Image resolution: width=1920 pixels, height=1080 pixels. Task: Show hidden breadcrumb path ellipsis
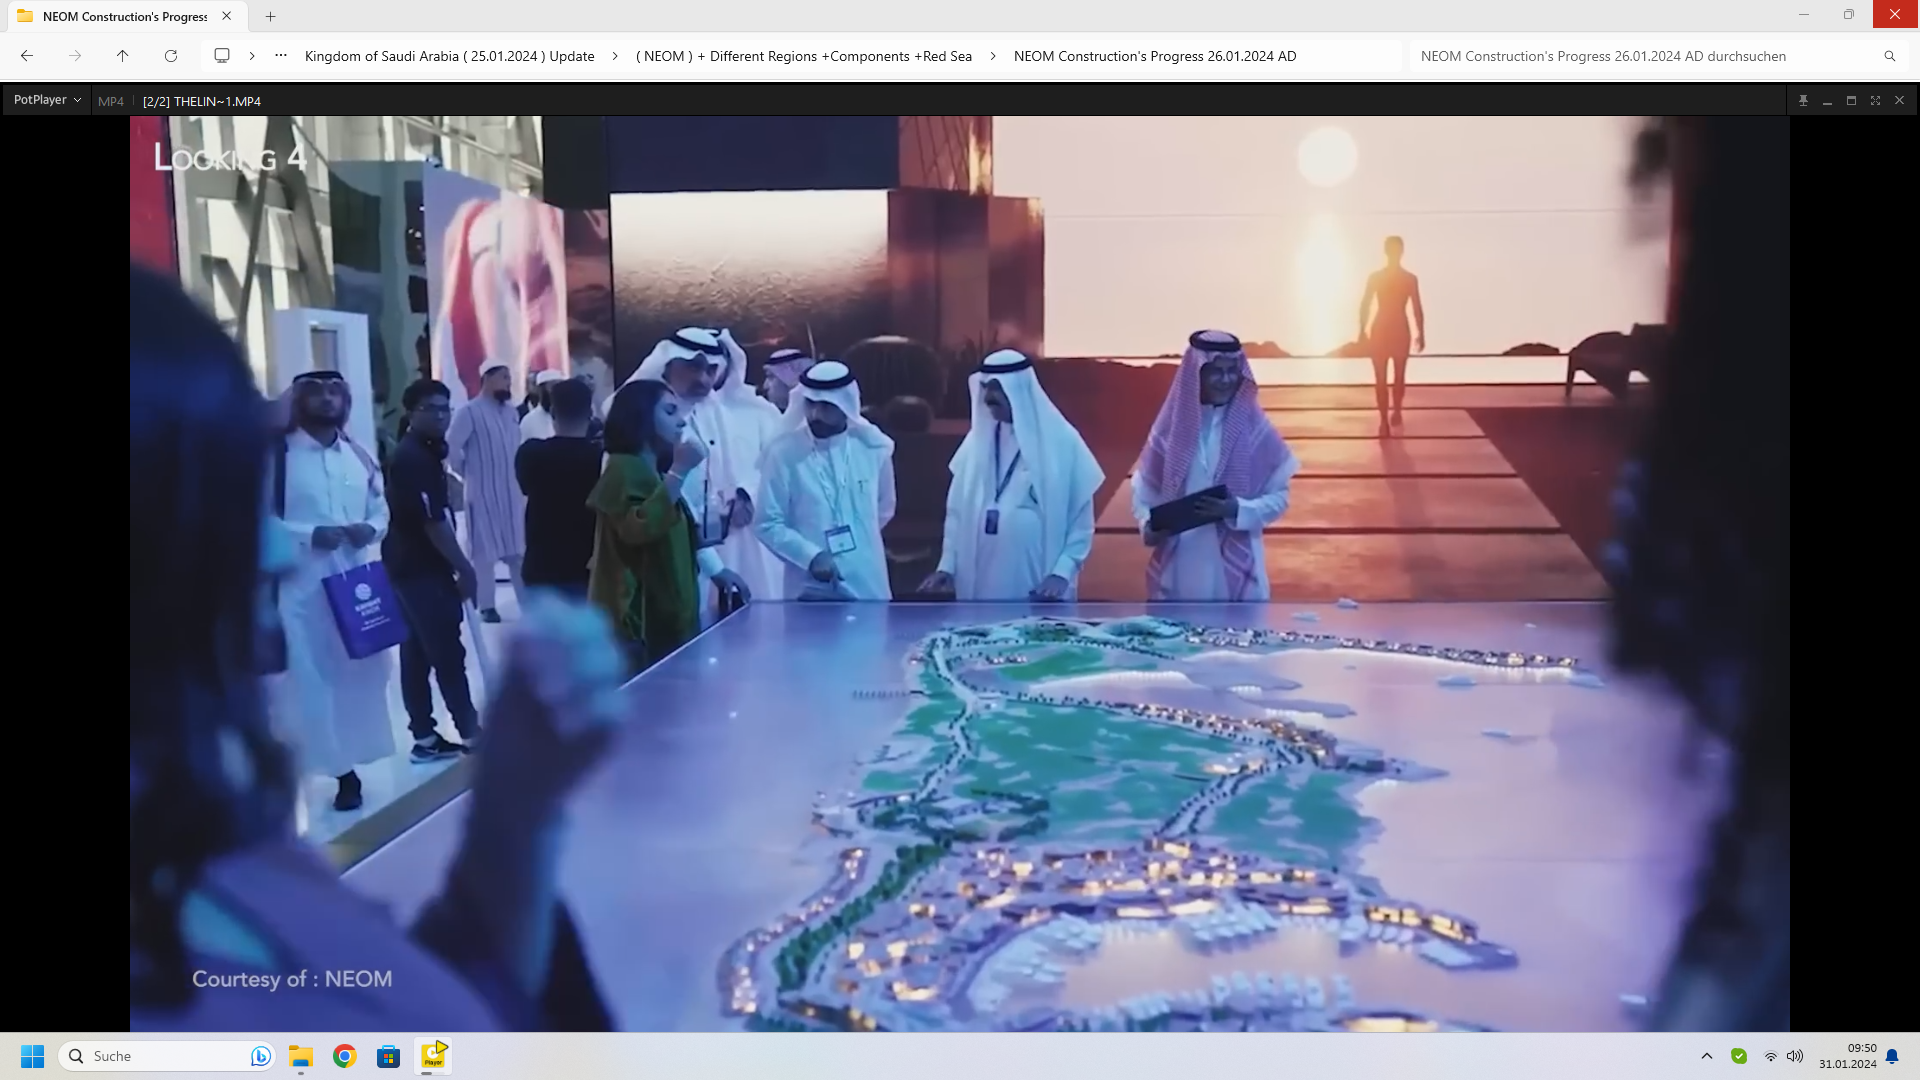281,56
